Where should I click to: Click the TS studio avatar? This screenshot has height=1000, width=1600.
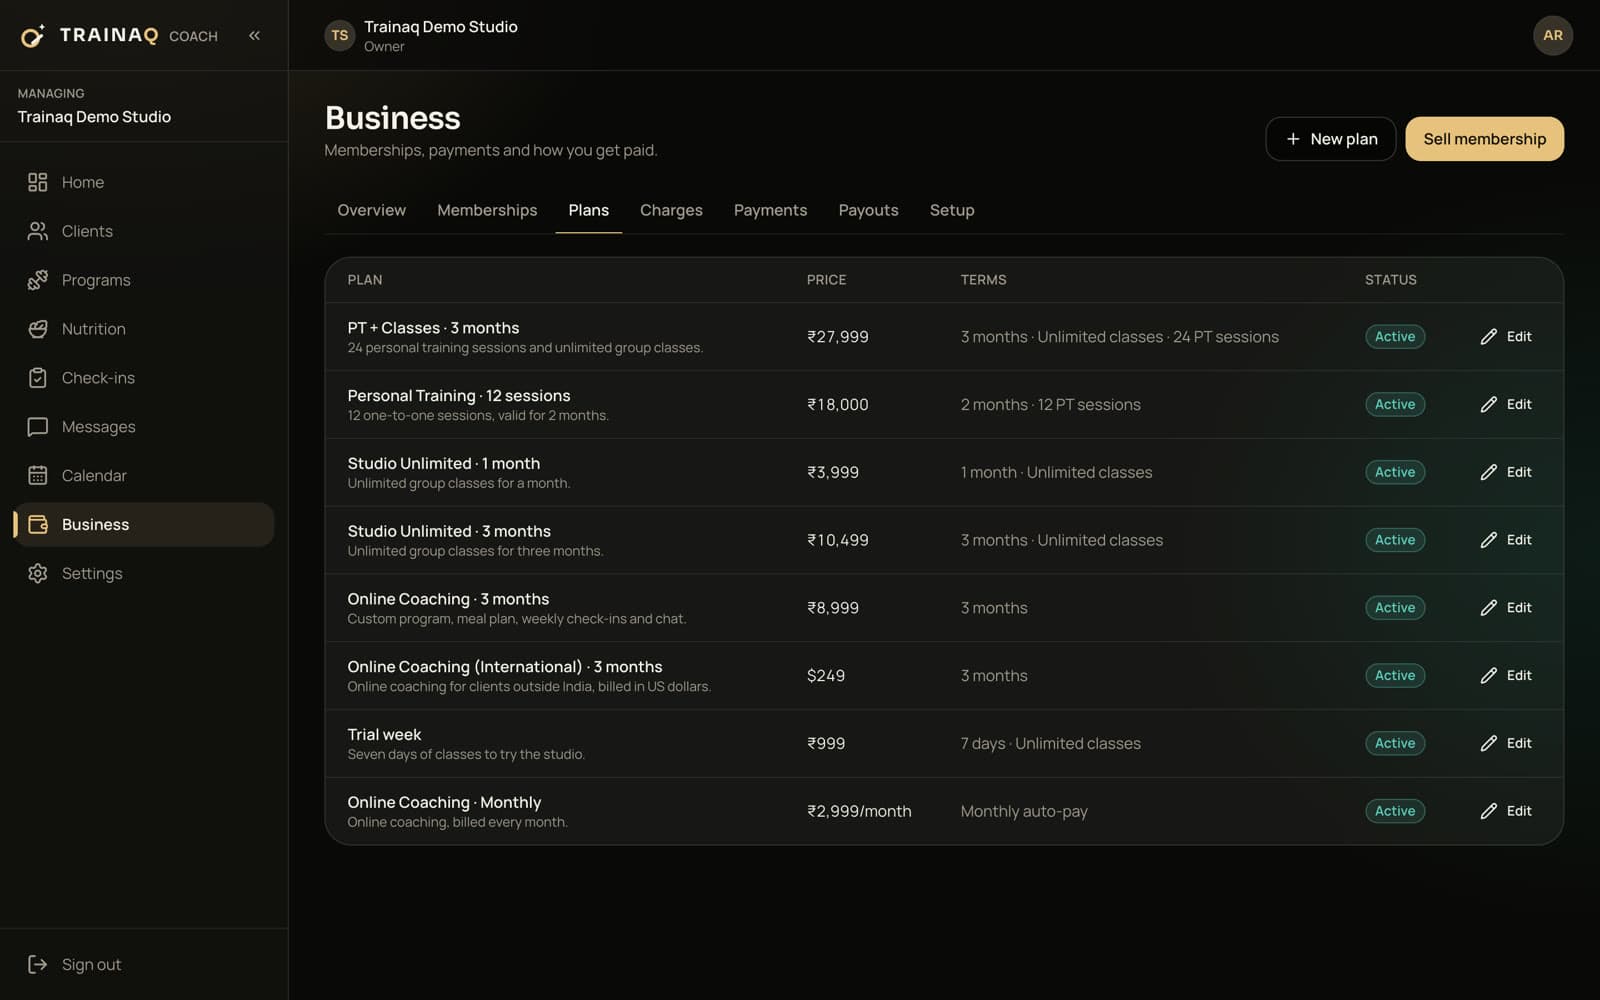(340, 35)
